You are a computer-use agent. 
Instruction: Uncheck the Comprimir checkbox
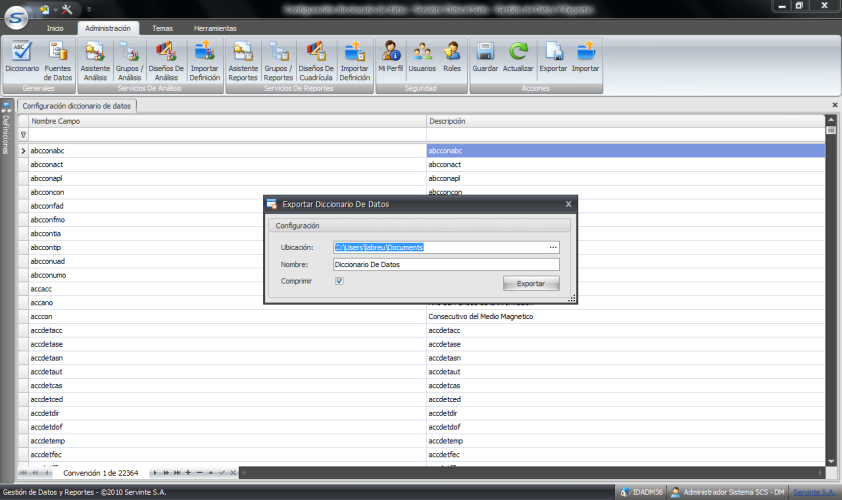click(340, 282)
